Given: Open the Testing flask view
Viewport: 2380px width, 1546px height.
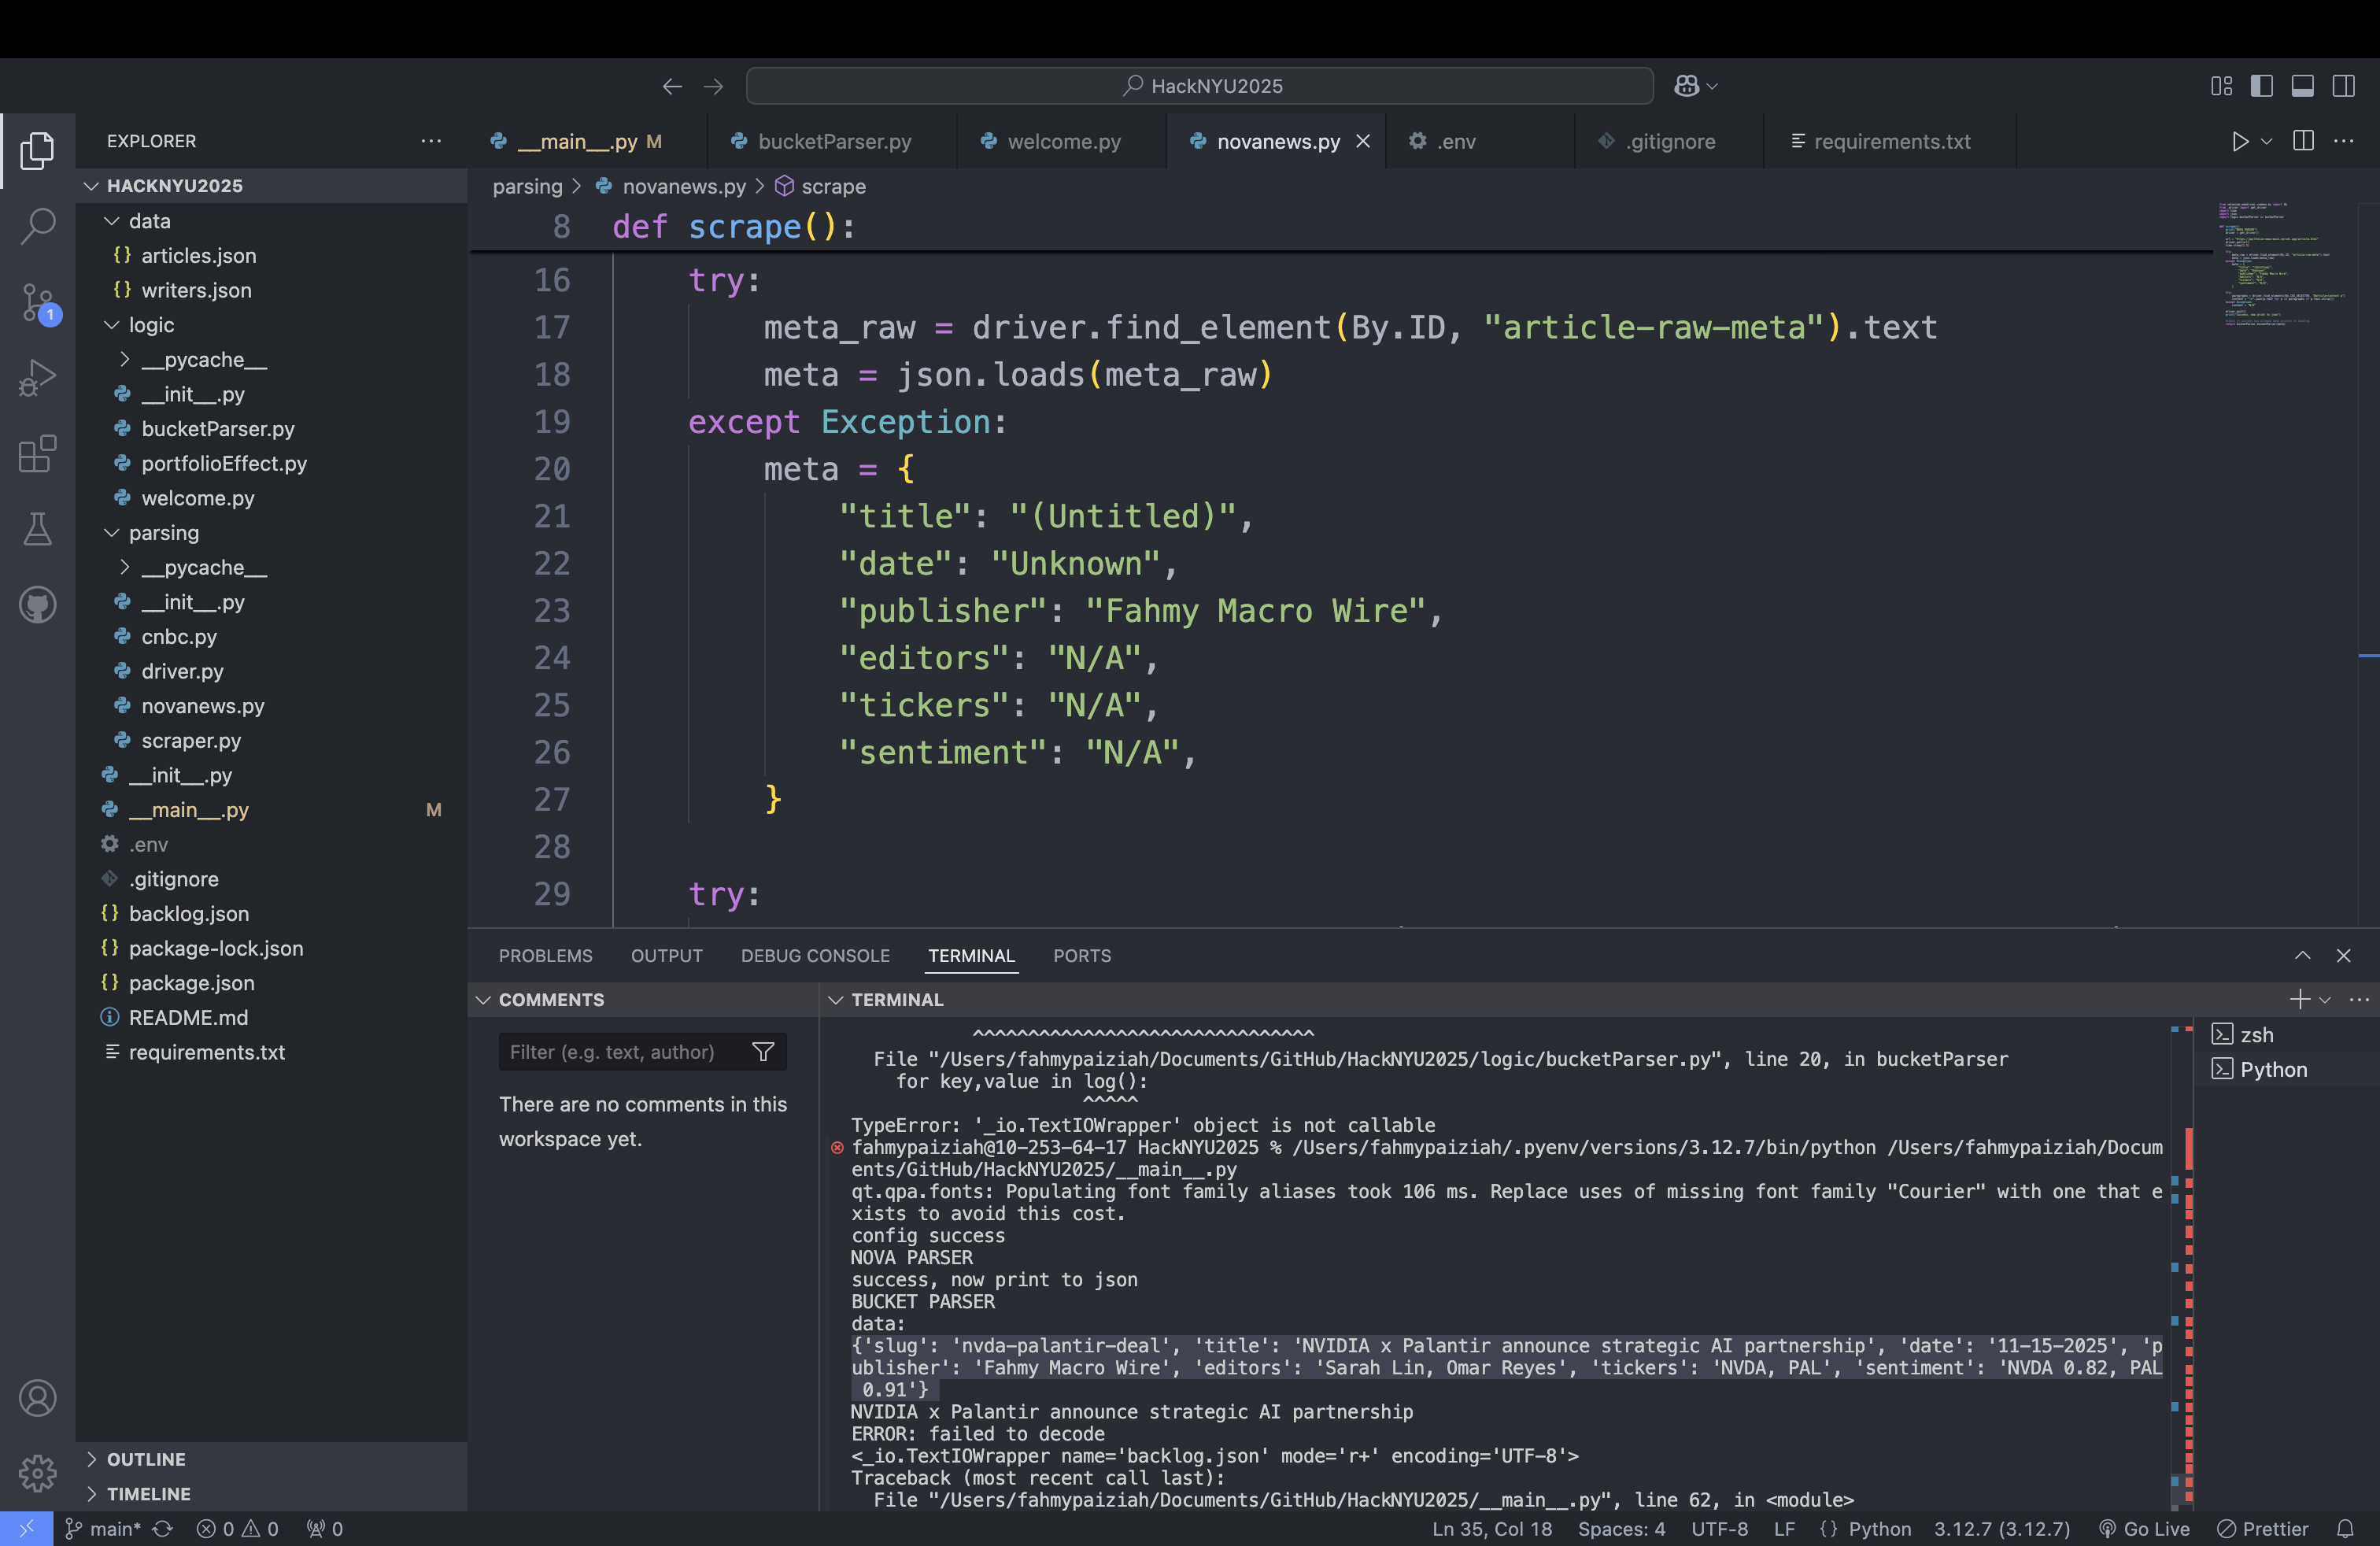Looking at the screenshot, I should tap(38, 529).
